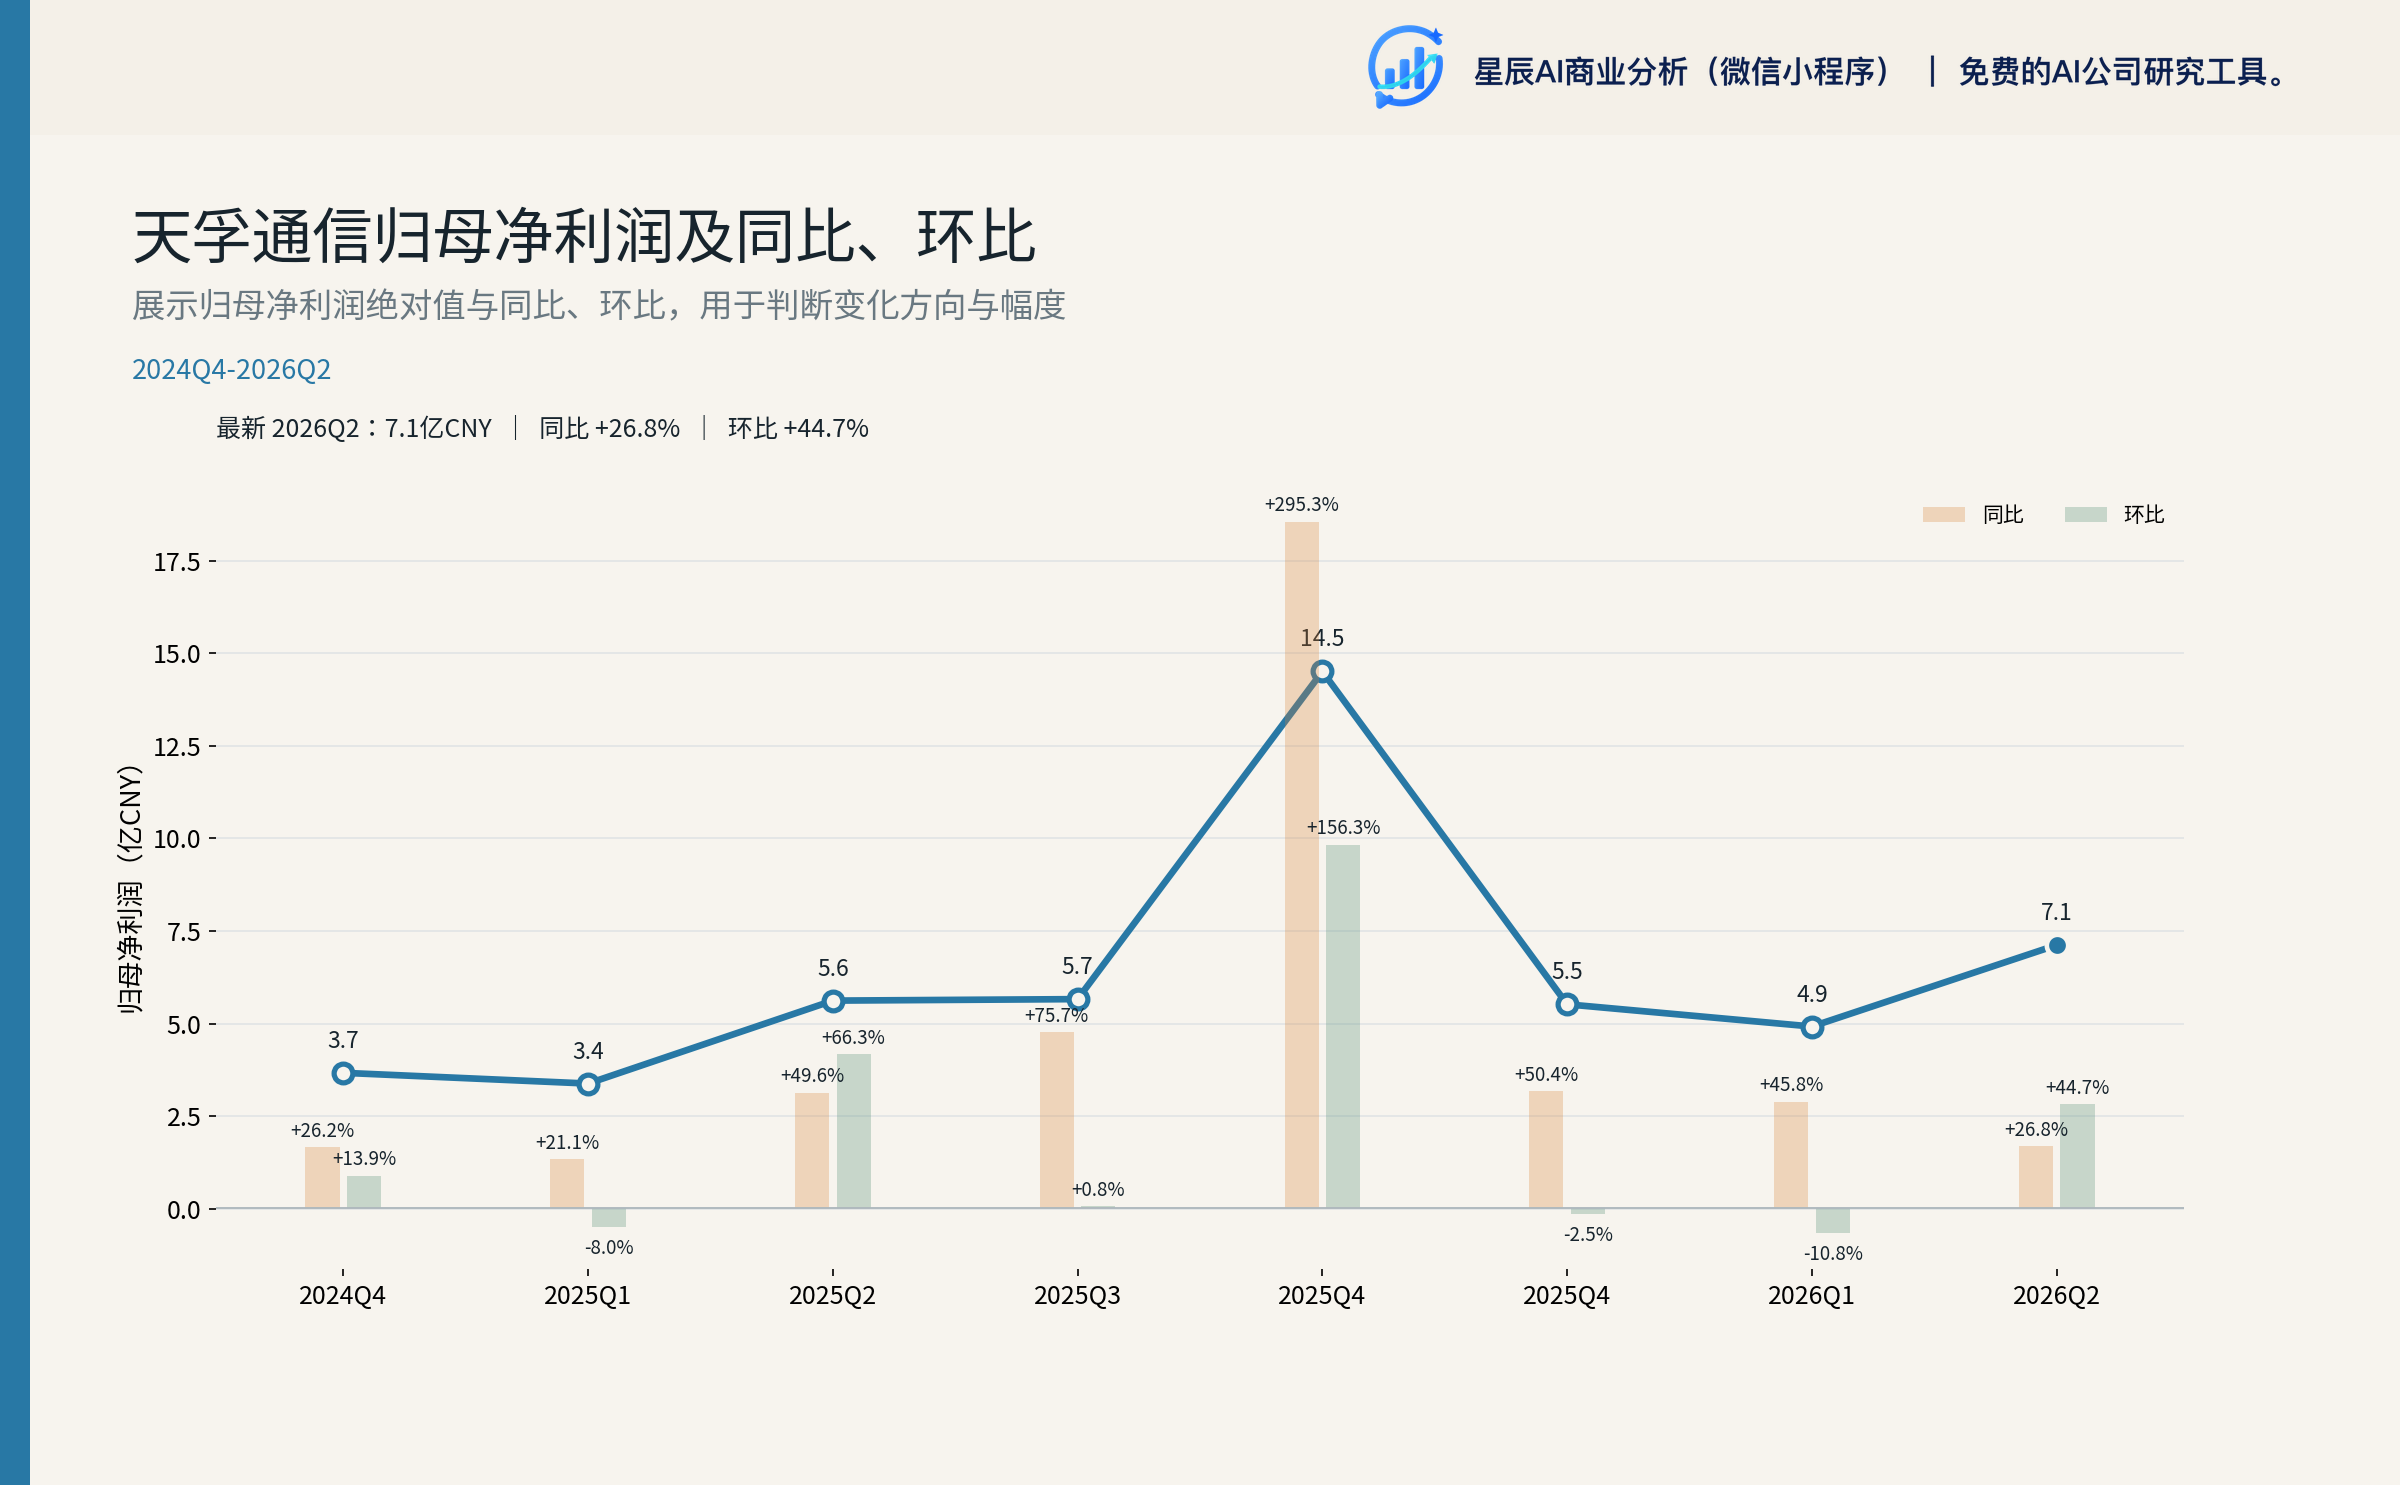Screen dimensions: 2400x1485
Task: Click the 星辰AI chart logo icon
Action: pos(1405,67)
